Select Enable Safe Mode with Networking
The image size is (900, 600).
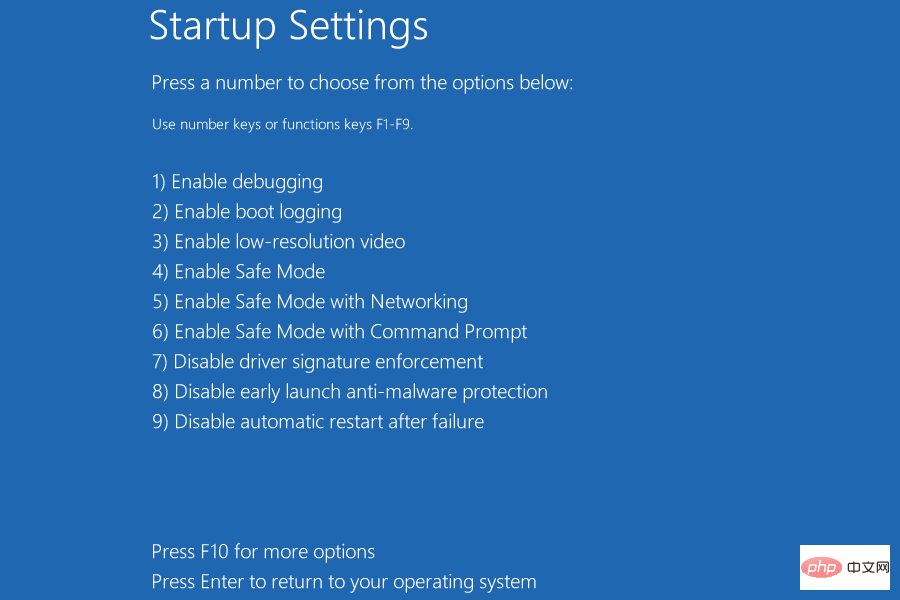pos(309,302)
